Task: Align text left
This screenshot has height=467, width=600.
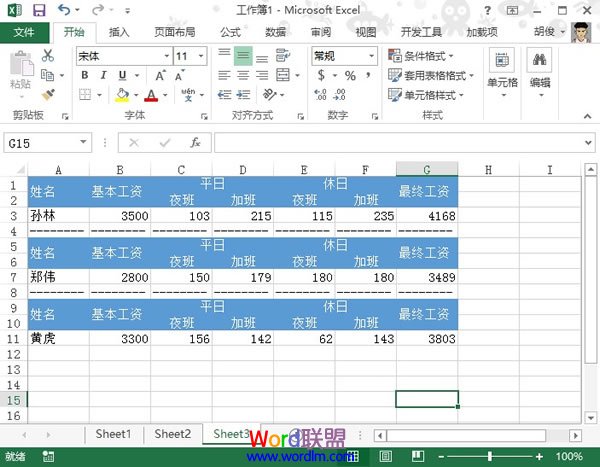Action: pos(224,75)
